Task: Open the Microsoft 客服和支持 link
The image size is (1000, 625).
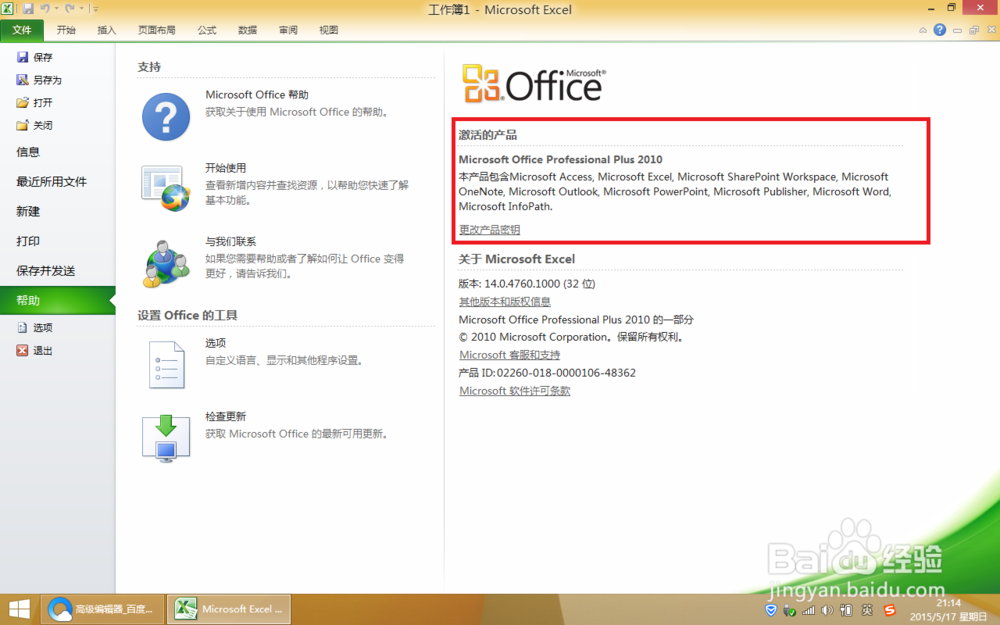Action: [510, 355]
